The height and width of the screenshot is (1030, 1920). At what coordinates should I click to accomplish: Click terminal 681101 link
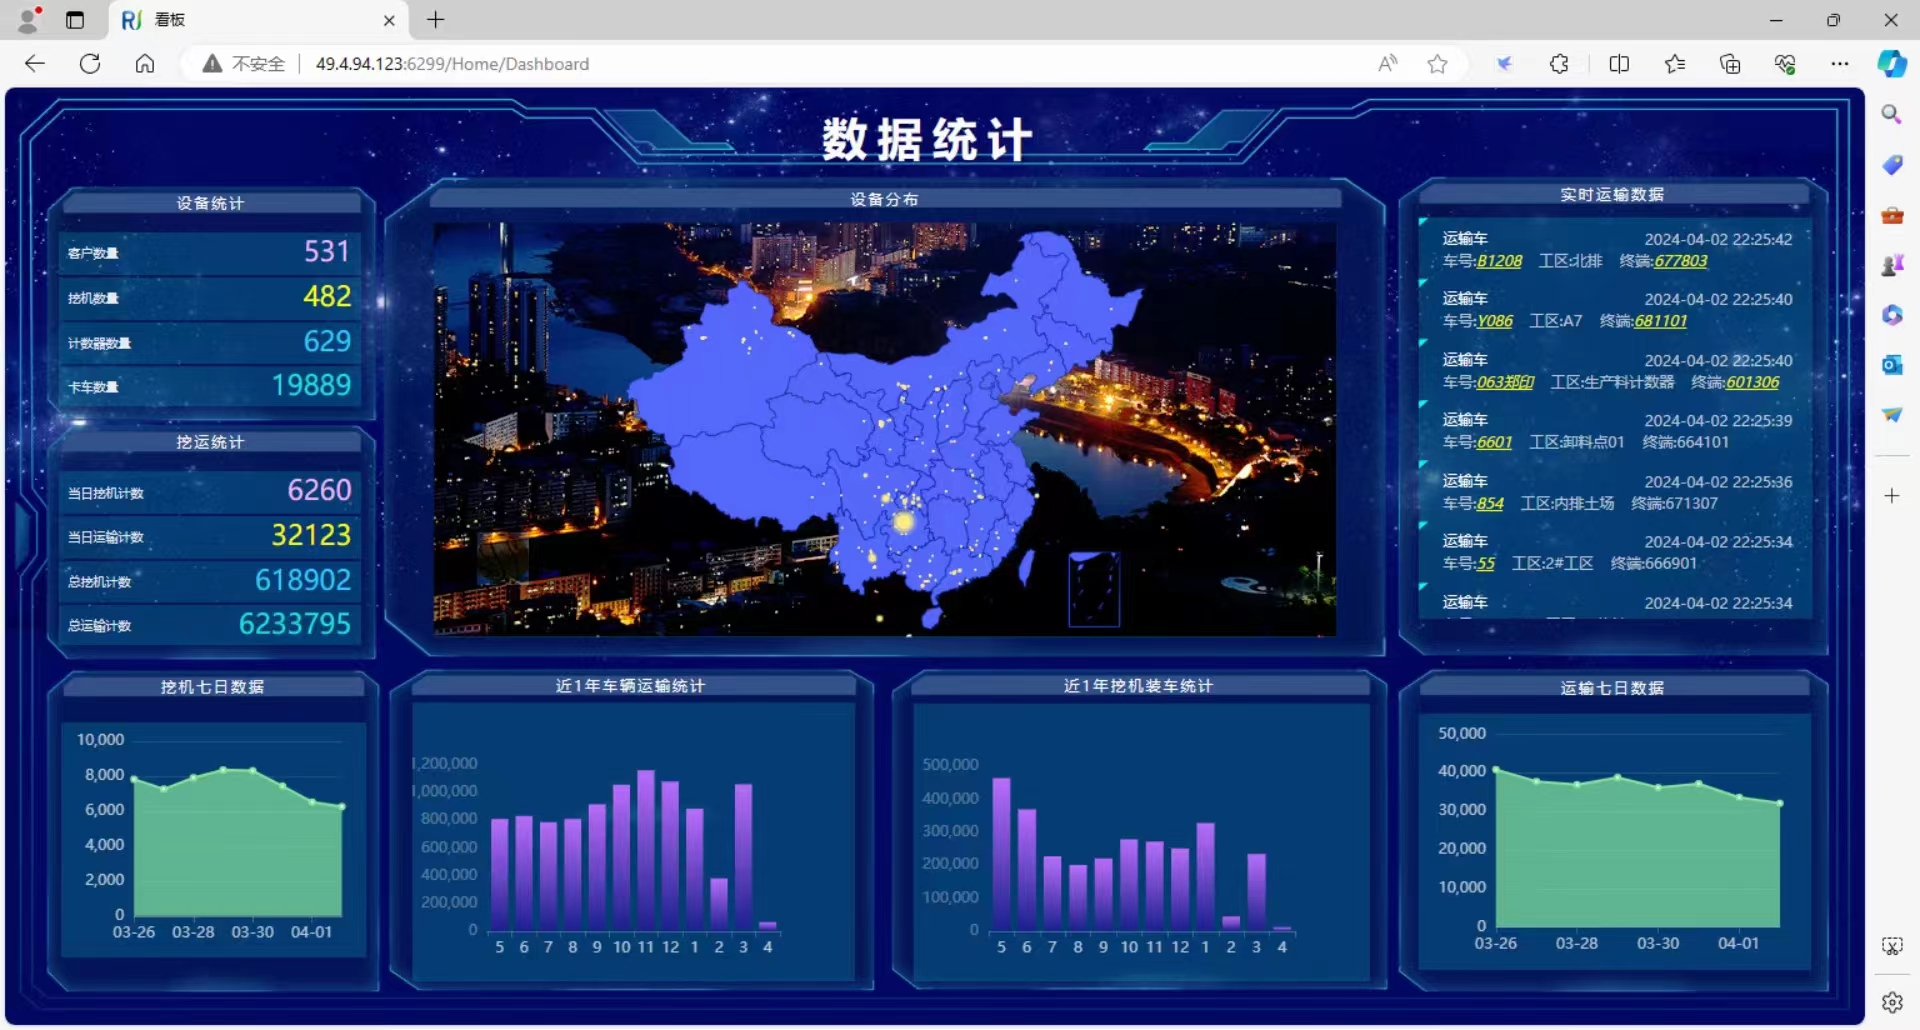(x=1660, y=321)
